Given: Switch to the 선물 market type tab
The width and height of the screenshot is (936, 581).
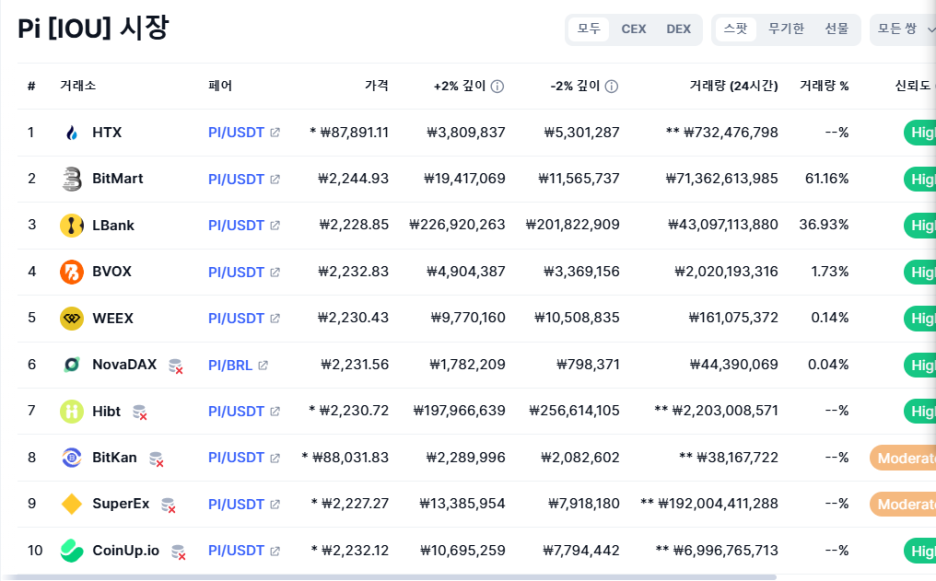Looking at the screenshot, I should coord(836,29).
